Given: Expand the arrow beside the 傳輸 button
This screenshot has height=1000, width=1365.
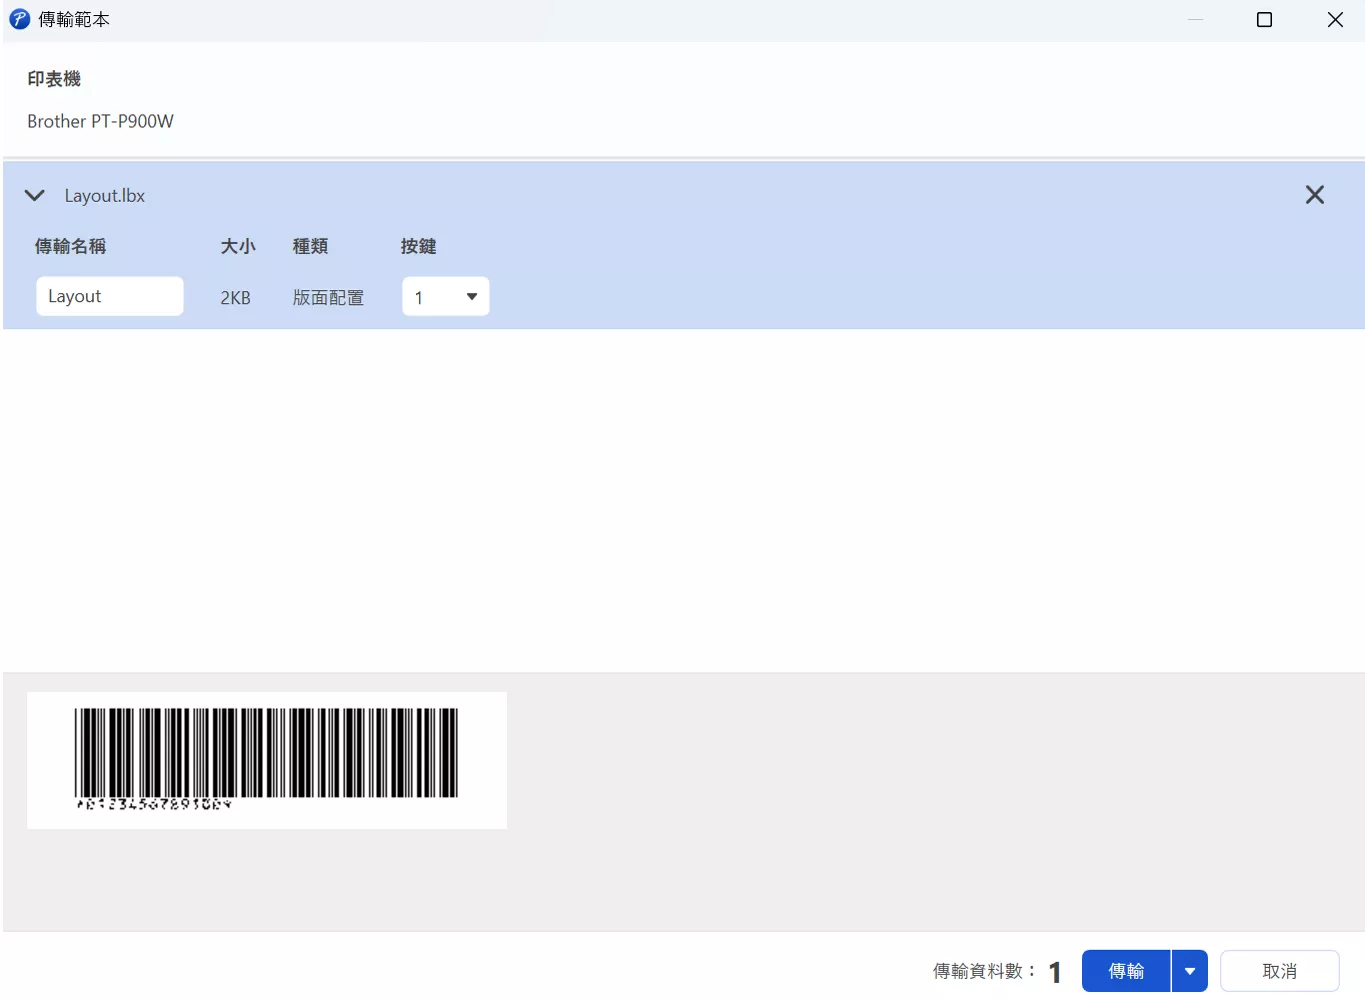Looking at the screenshot, I should click(1189, 971).
